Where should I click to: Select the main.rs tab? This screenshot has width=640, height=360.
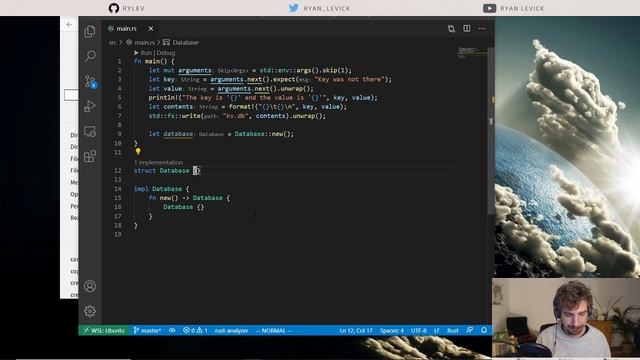pyautogui.click(x=126, y=29)
